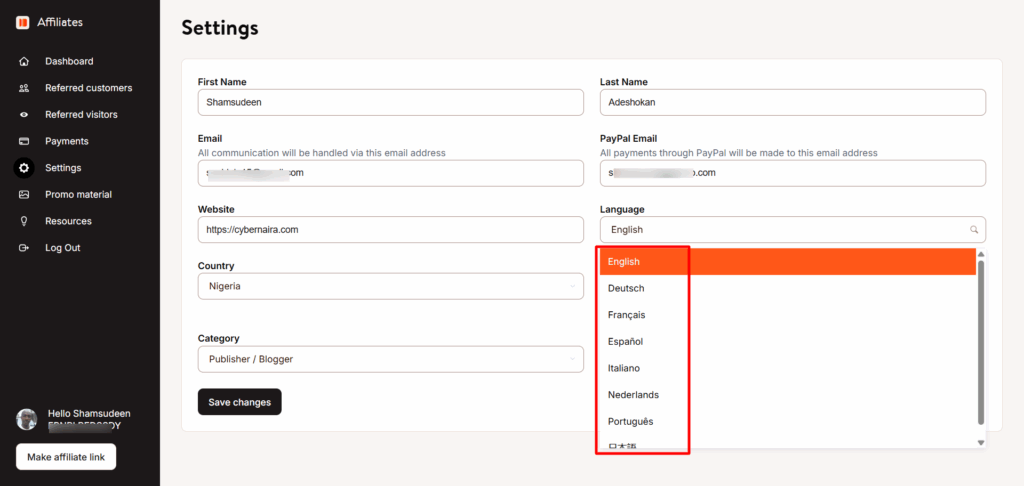Screen dimensions: 1024x486
Task: Open Referred visitors section
Action: coord(80,115)
